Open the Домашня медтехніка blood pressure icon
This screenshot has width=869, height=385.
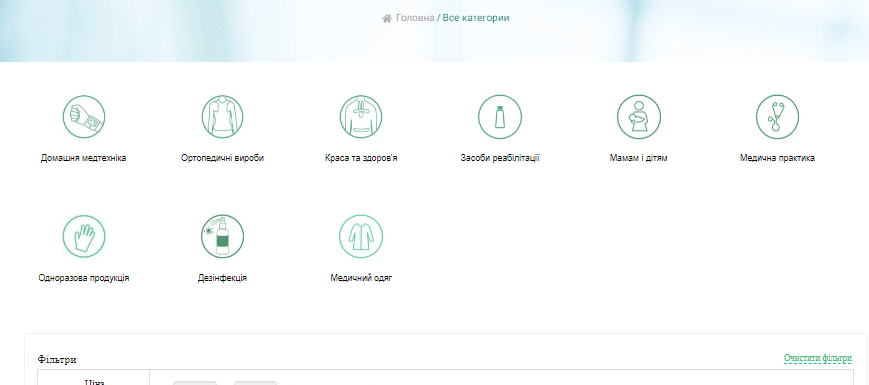click(x=84, y=117)
